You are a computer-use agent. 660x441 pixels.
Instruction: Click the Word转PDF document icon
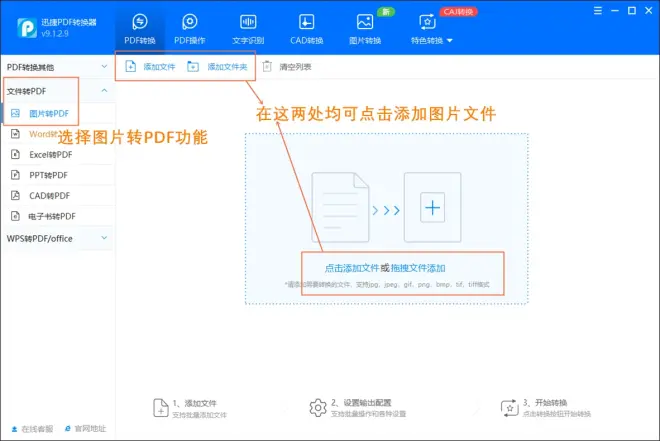[16, 134]
